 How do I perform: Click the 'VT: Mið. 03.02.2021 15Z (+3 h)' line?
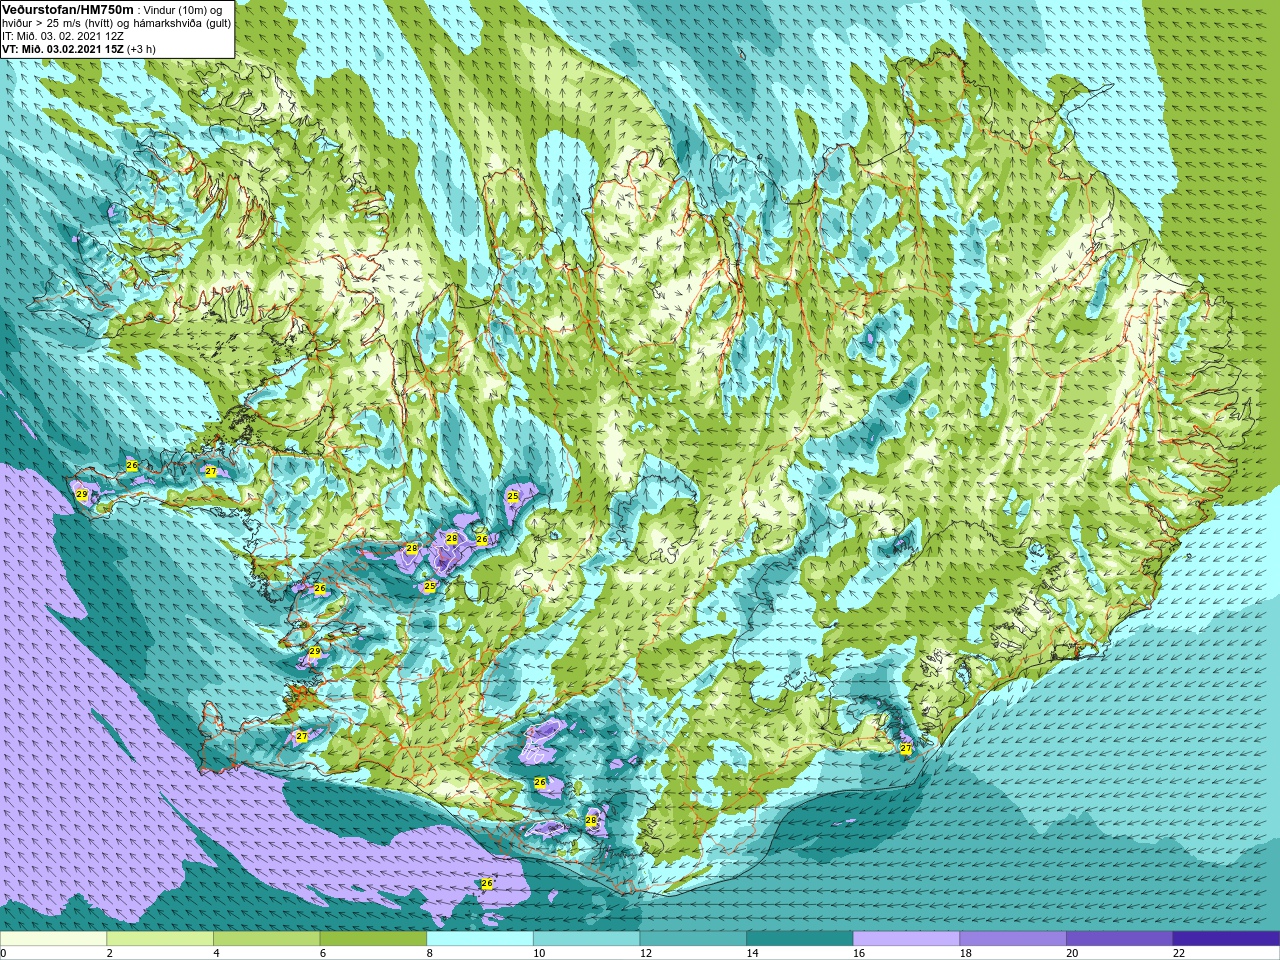click(x=79, y=49)
